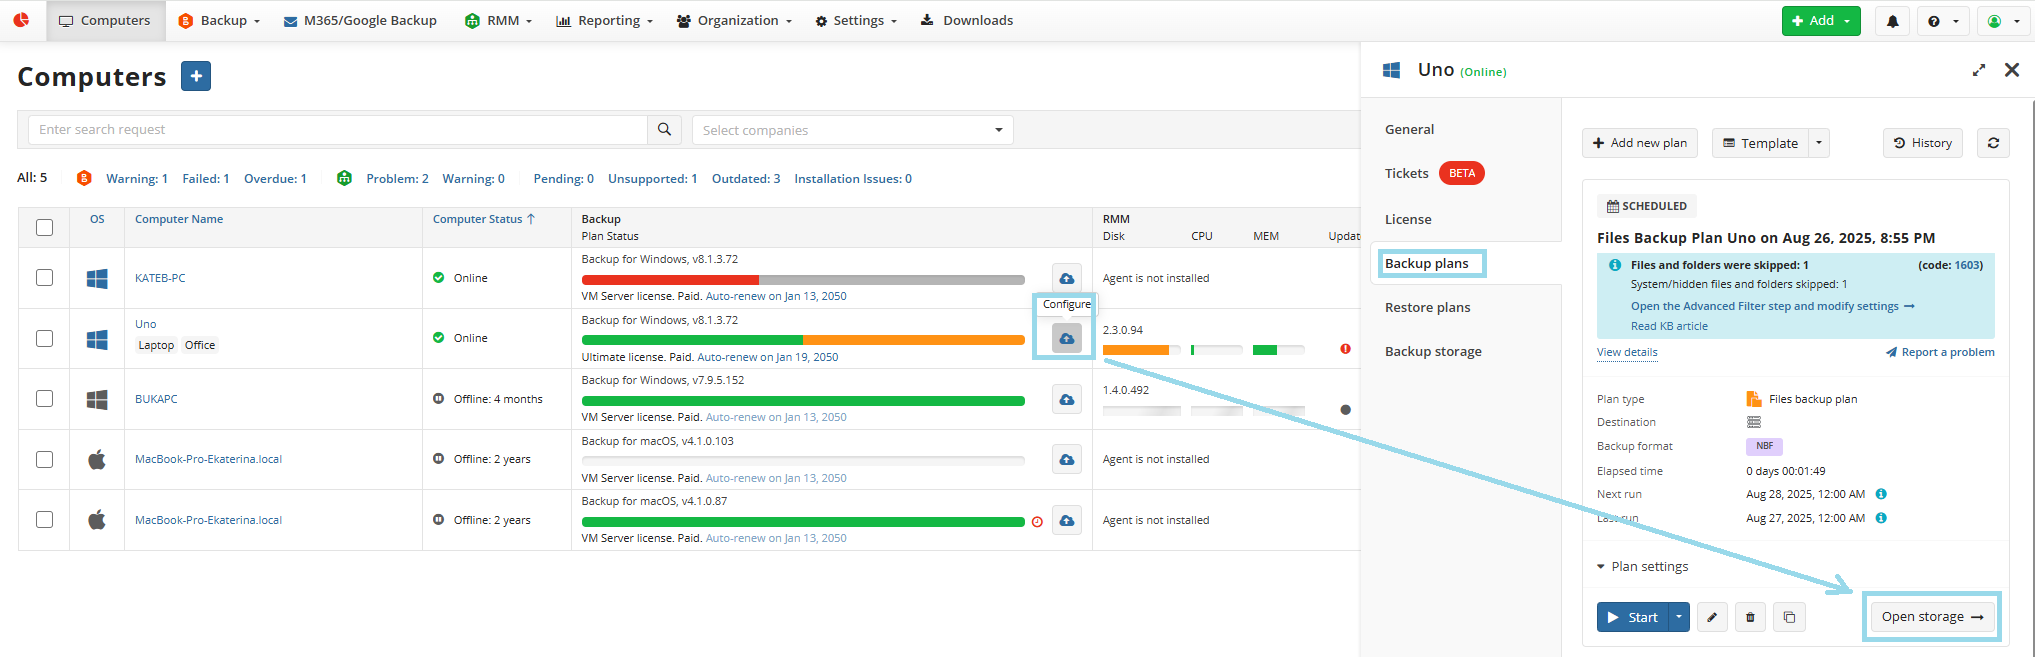Click red overdue icon in macOS v4.1.0.87 row
Image resolution: width=2035 pixels, height=657 pixels.
1037,522
